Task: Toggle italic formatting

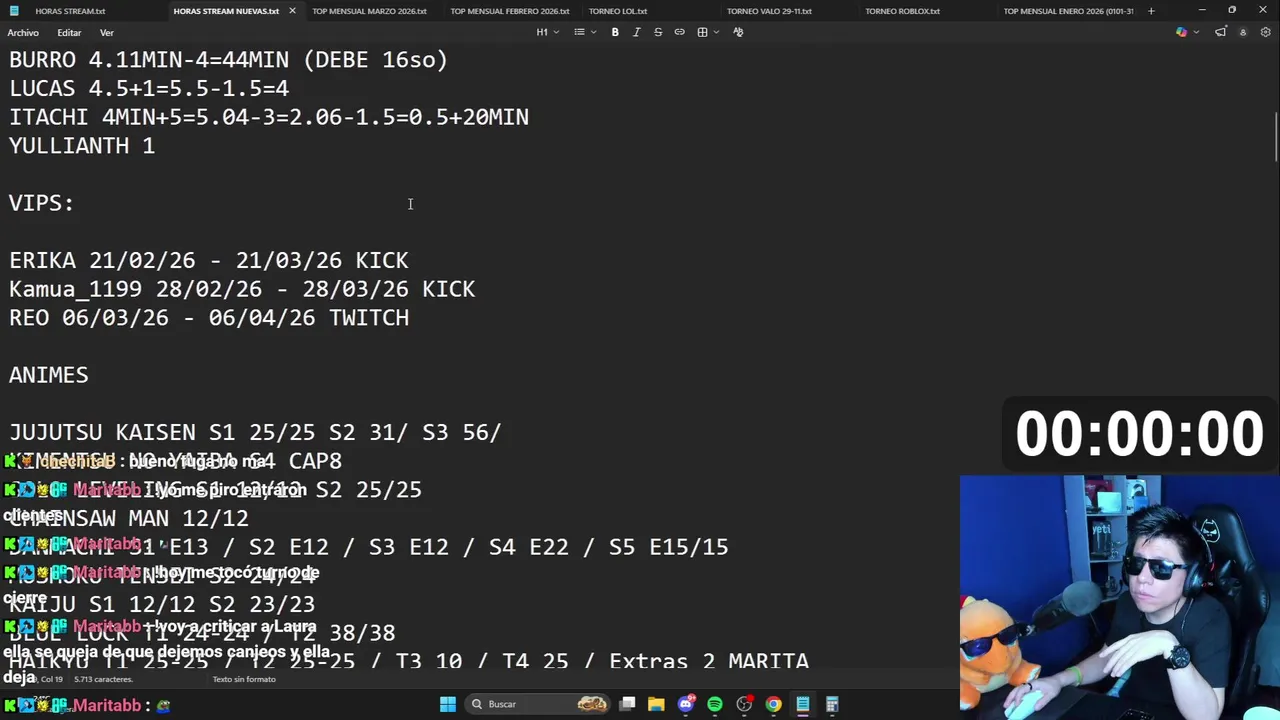Action: coord(636,32)
